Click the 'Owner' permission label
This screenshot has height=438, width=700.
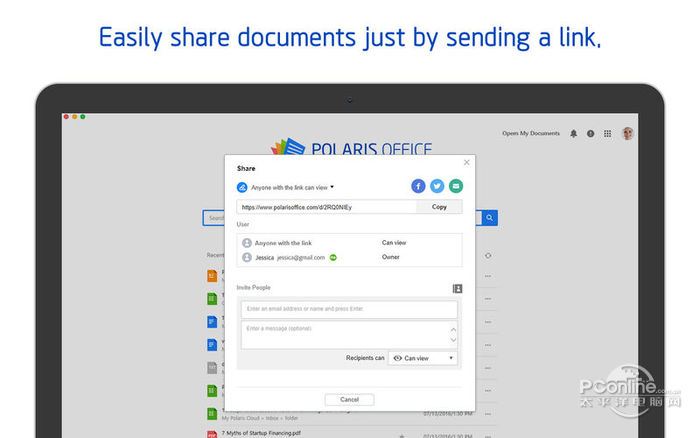coord(391,257)
